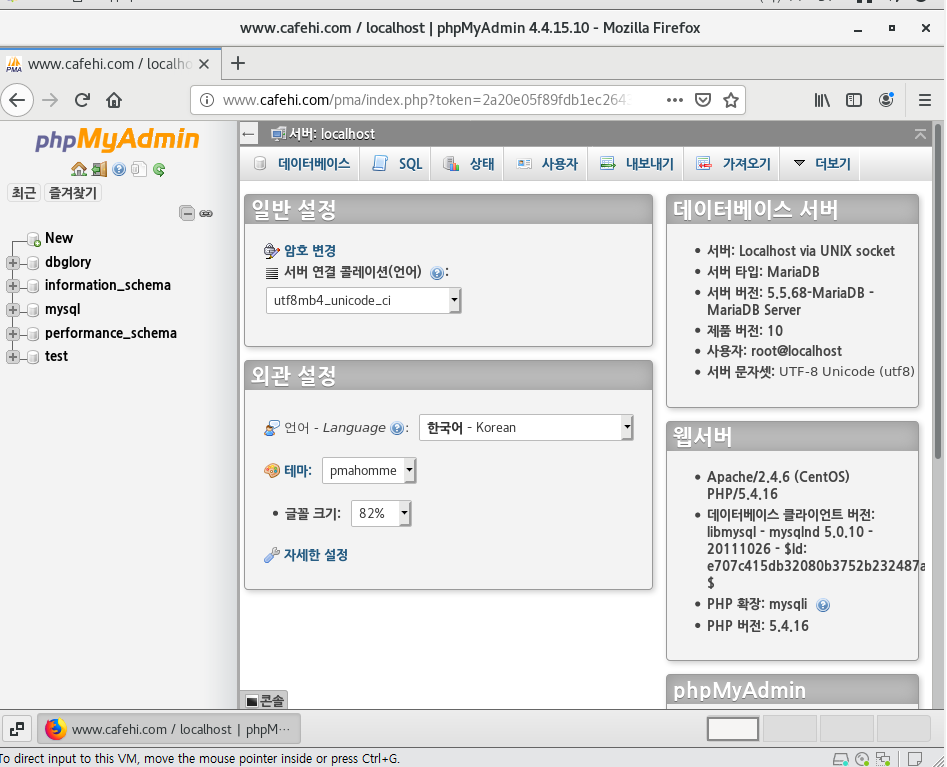Show site information icon in address bar

207,100
